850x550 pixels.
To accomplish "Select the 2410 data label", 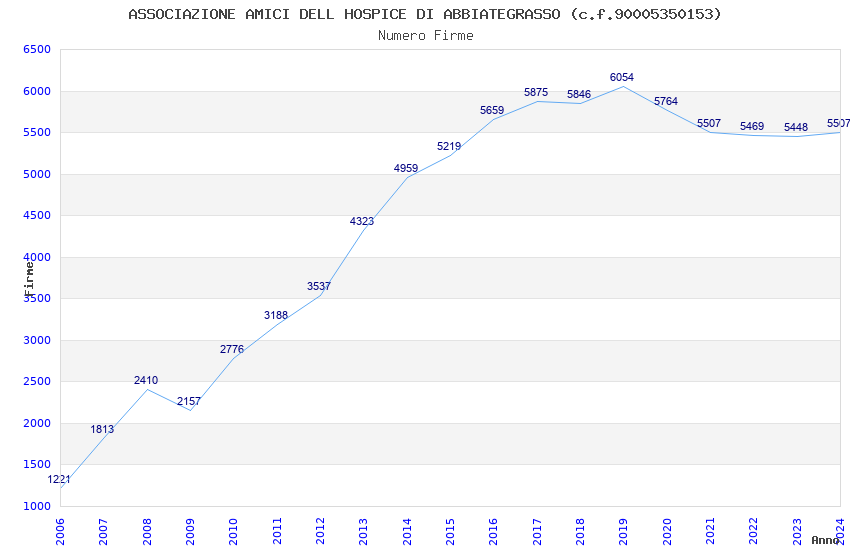I will (146, 380).
